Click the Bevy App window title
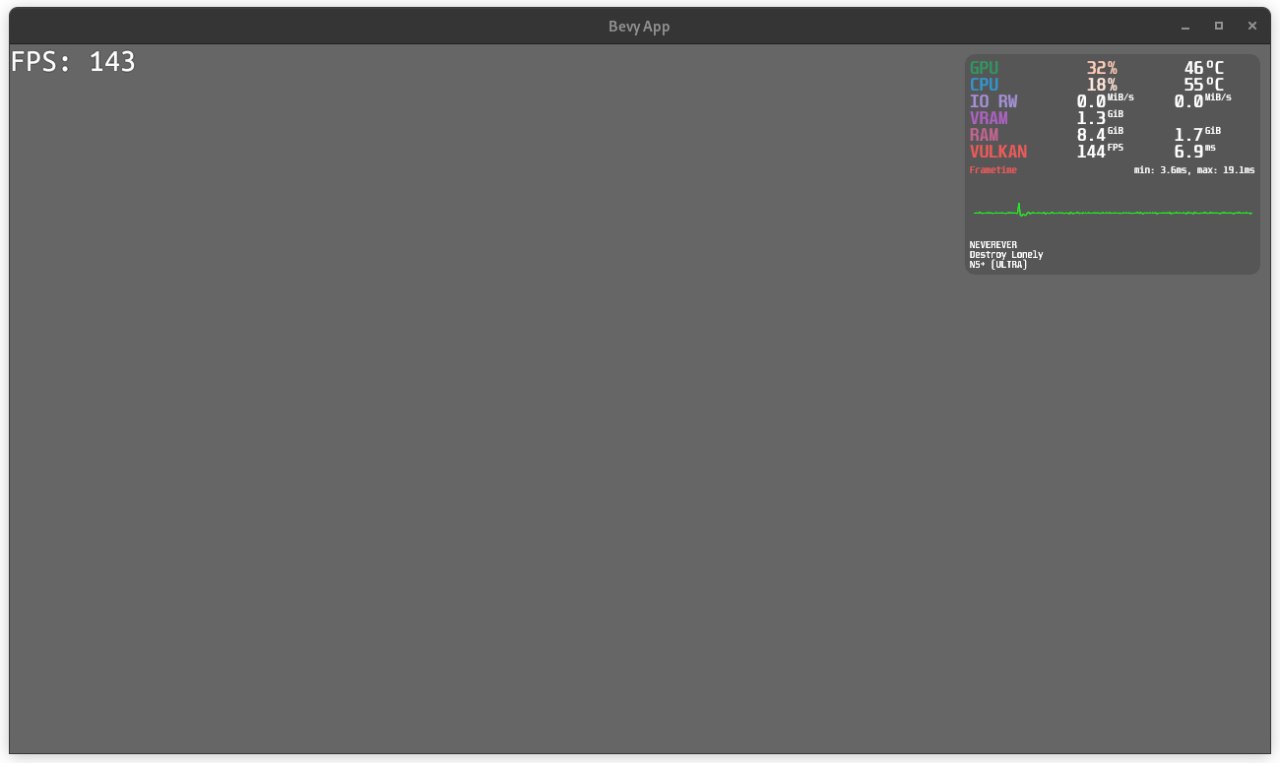This screenshot has height=763, width=1280. [x=639, y=27]
